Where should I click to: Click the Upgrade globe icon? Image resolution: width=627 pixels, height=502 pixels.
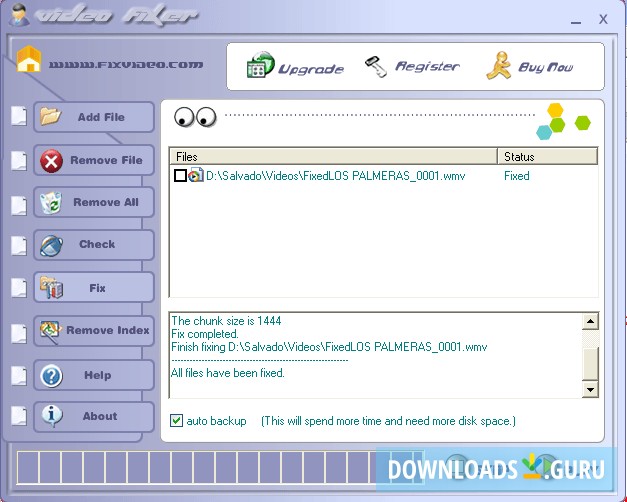click(260, 64)
